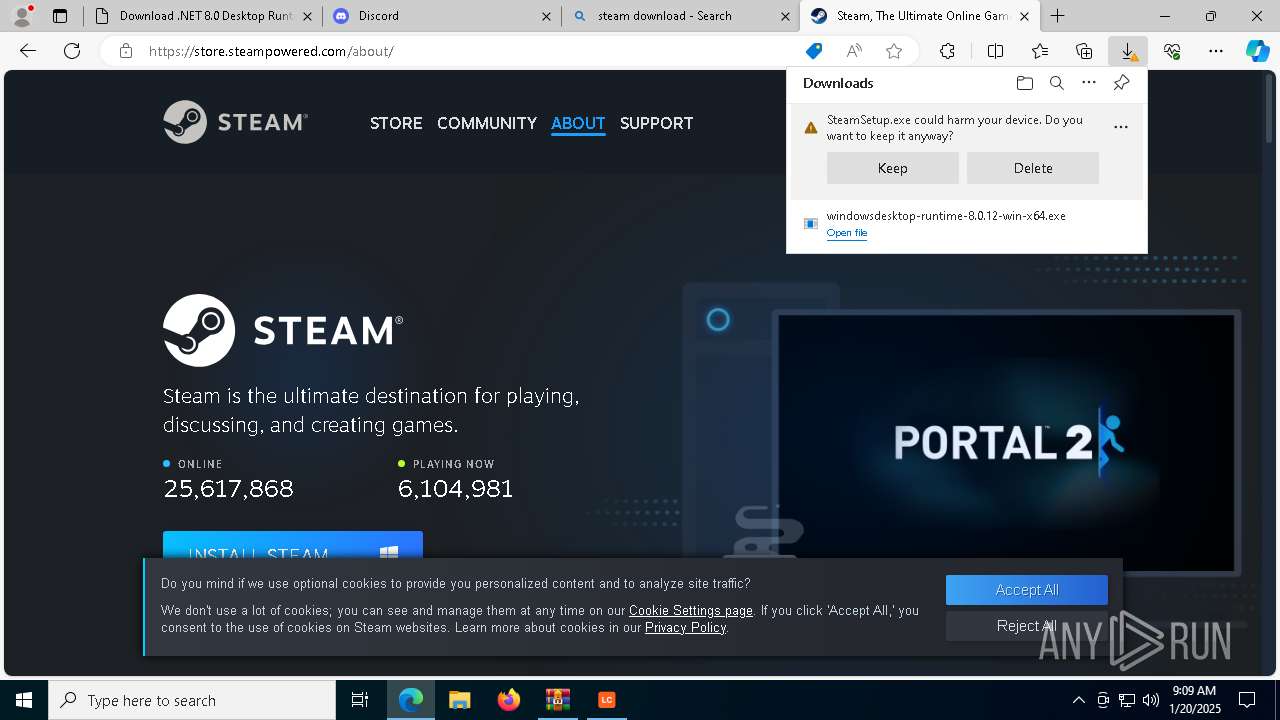The image size is (1280, 720).
Task: Open more options in Downloads panel header
Action: (x=1089, y=83)
